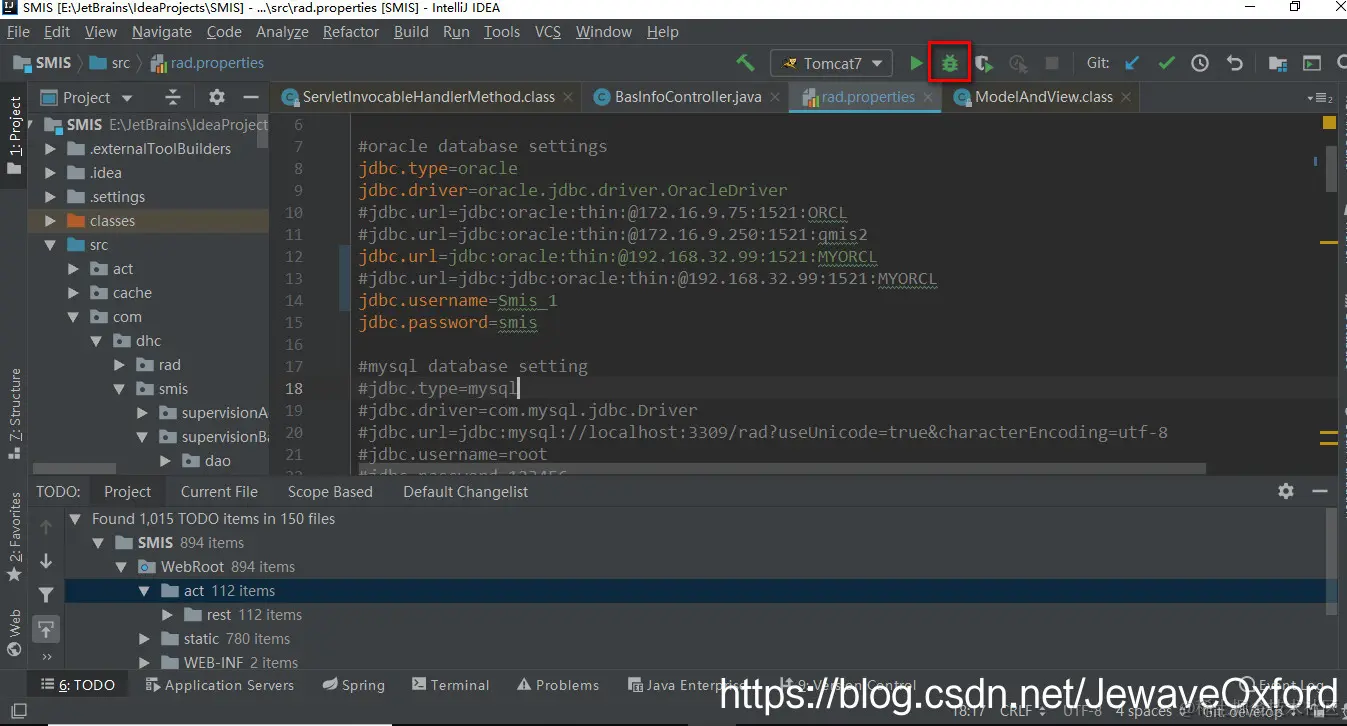This screenshot has height=726, width=1347.
Task: Collapse the com package
Action: point(73,317)
